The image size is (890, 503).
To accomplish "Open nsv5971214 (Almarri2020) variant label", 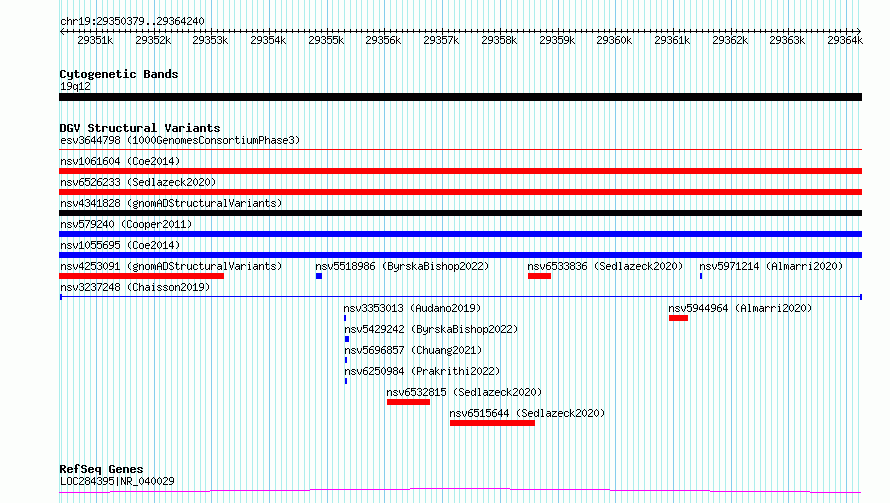I will (771, 266).
